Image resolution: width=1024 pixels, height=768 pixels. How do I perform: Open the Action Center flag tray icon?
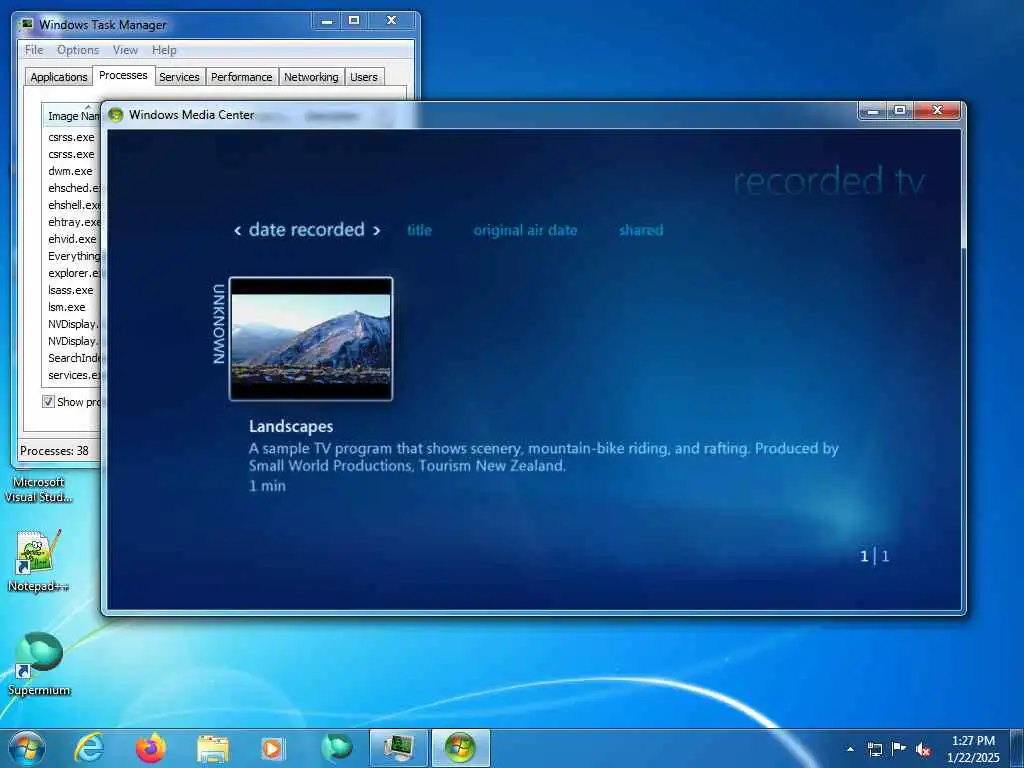click(x=899, y=749)
